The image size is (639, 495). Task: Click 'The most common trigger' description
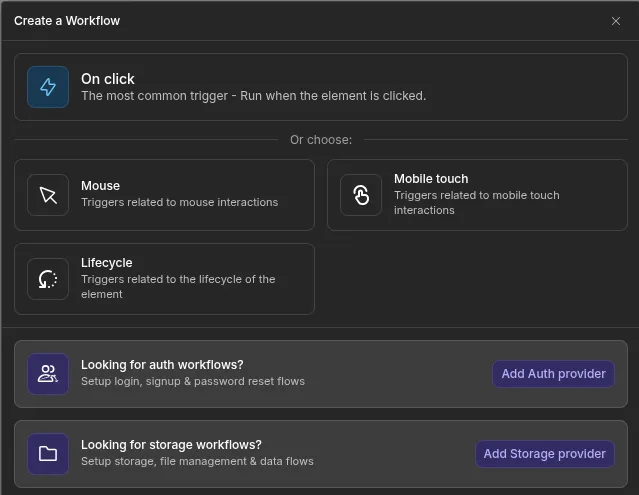(x=253, y=96)
